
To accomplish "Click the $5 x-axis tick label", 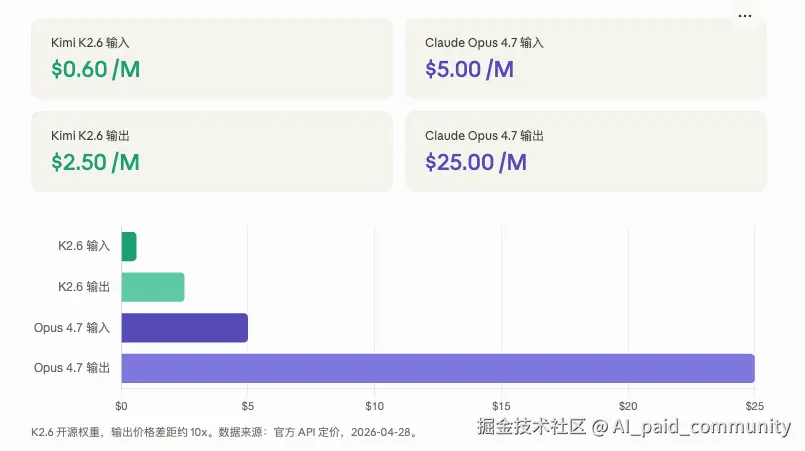I will coord(247,406).
